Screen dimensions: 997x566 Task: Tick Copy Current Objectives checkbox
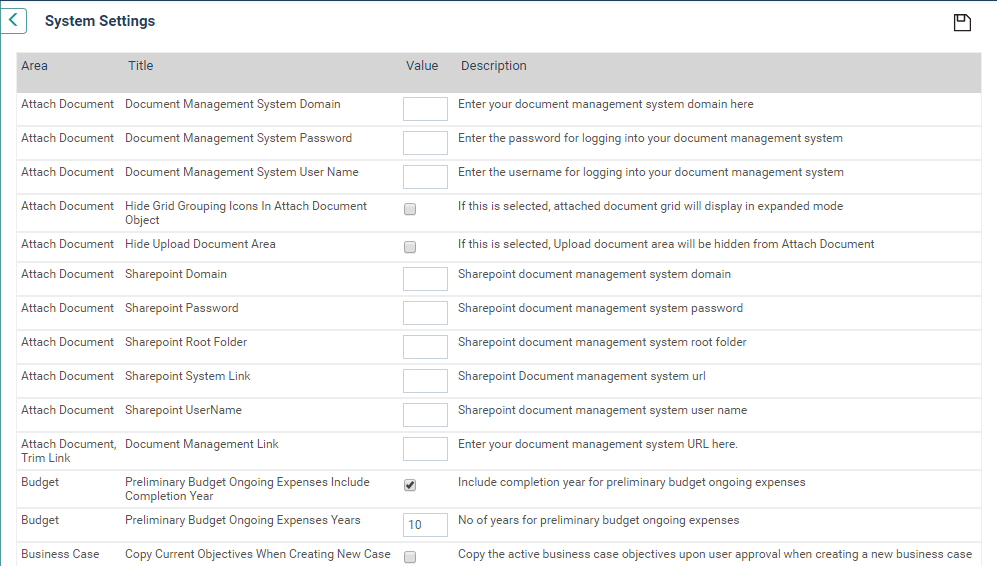pyautogui.click(x=410, y=557)
